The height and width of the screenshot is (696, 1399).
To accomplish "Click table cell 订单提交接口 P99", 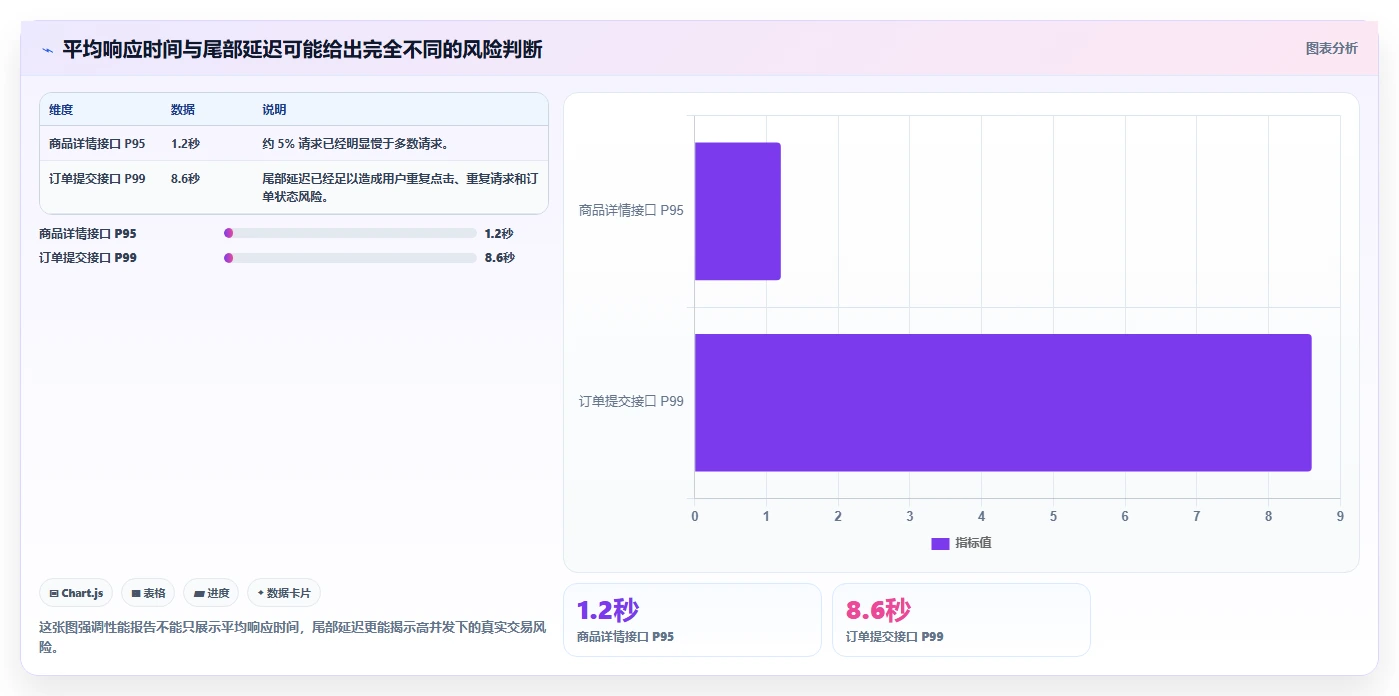I will (x=97, y=178).
